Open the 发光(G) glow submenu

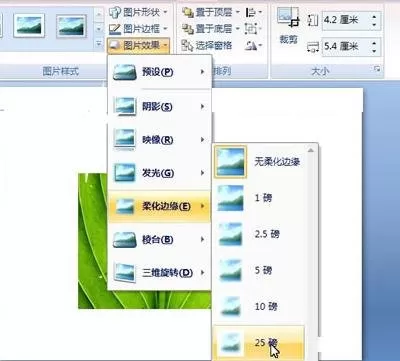[x=159, y=173]
